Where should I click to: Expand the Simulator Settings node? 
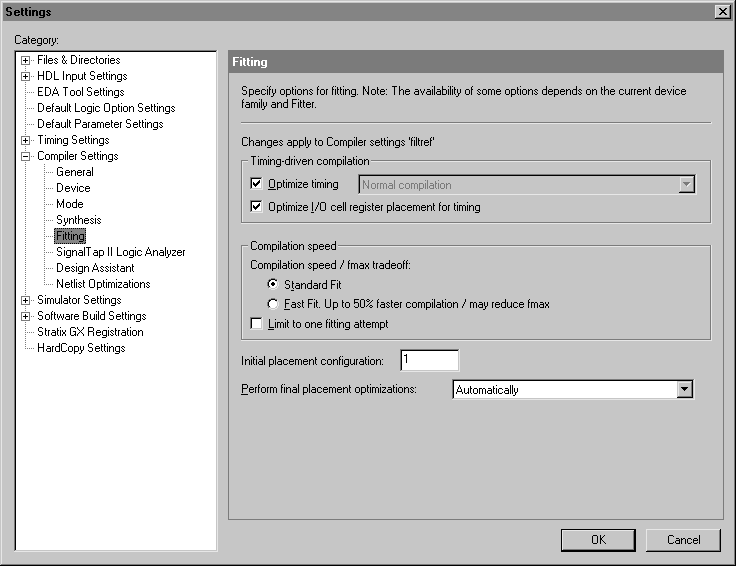tap(25, 300)
